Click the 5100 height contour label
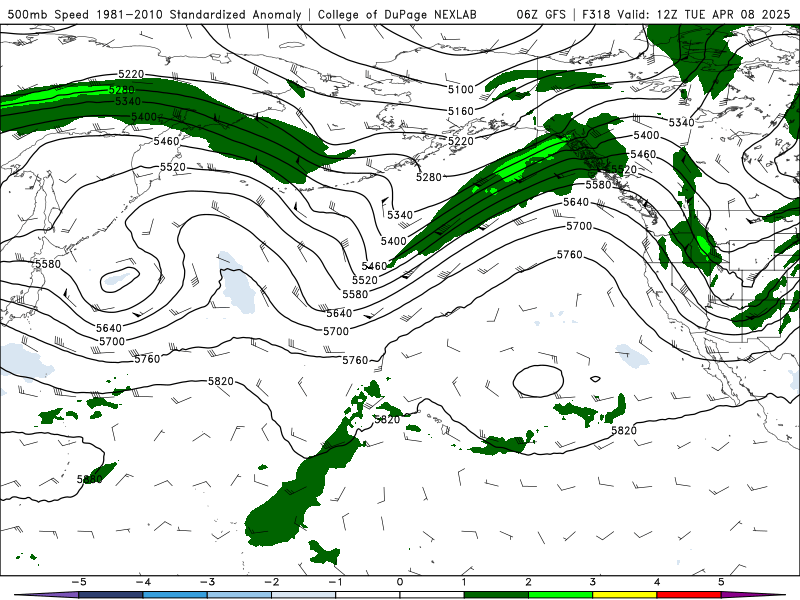 tap(461, 89)
